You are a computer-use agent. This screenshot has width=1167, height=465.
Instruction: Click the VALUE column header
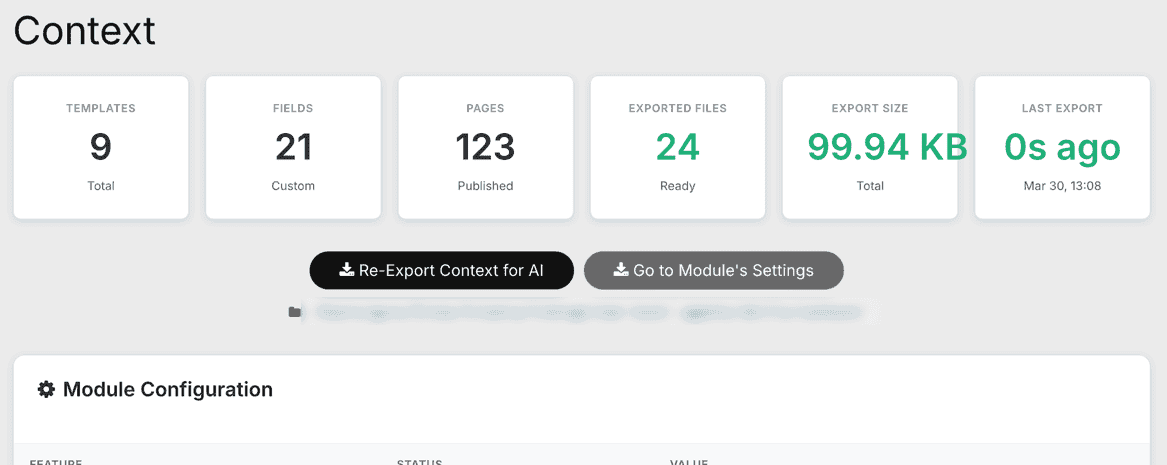[689, 462]
